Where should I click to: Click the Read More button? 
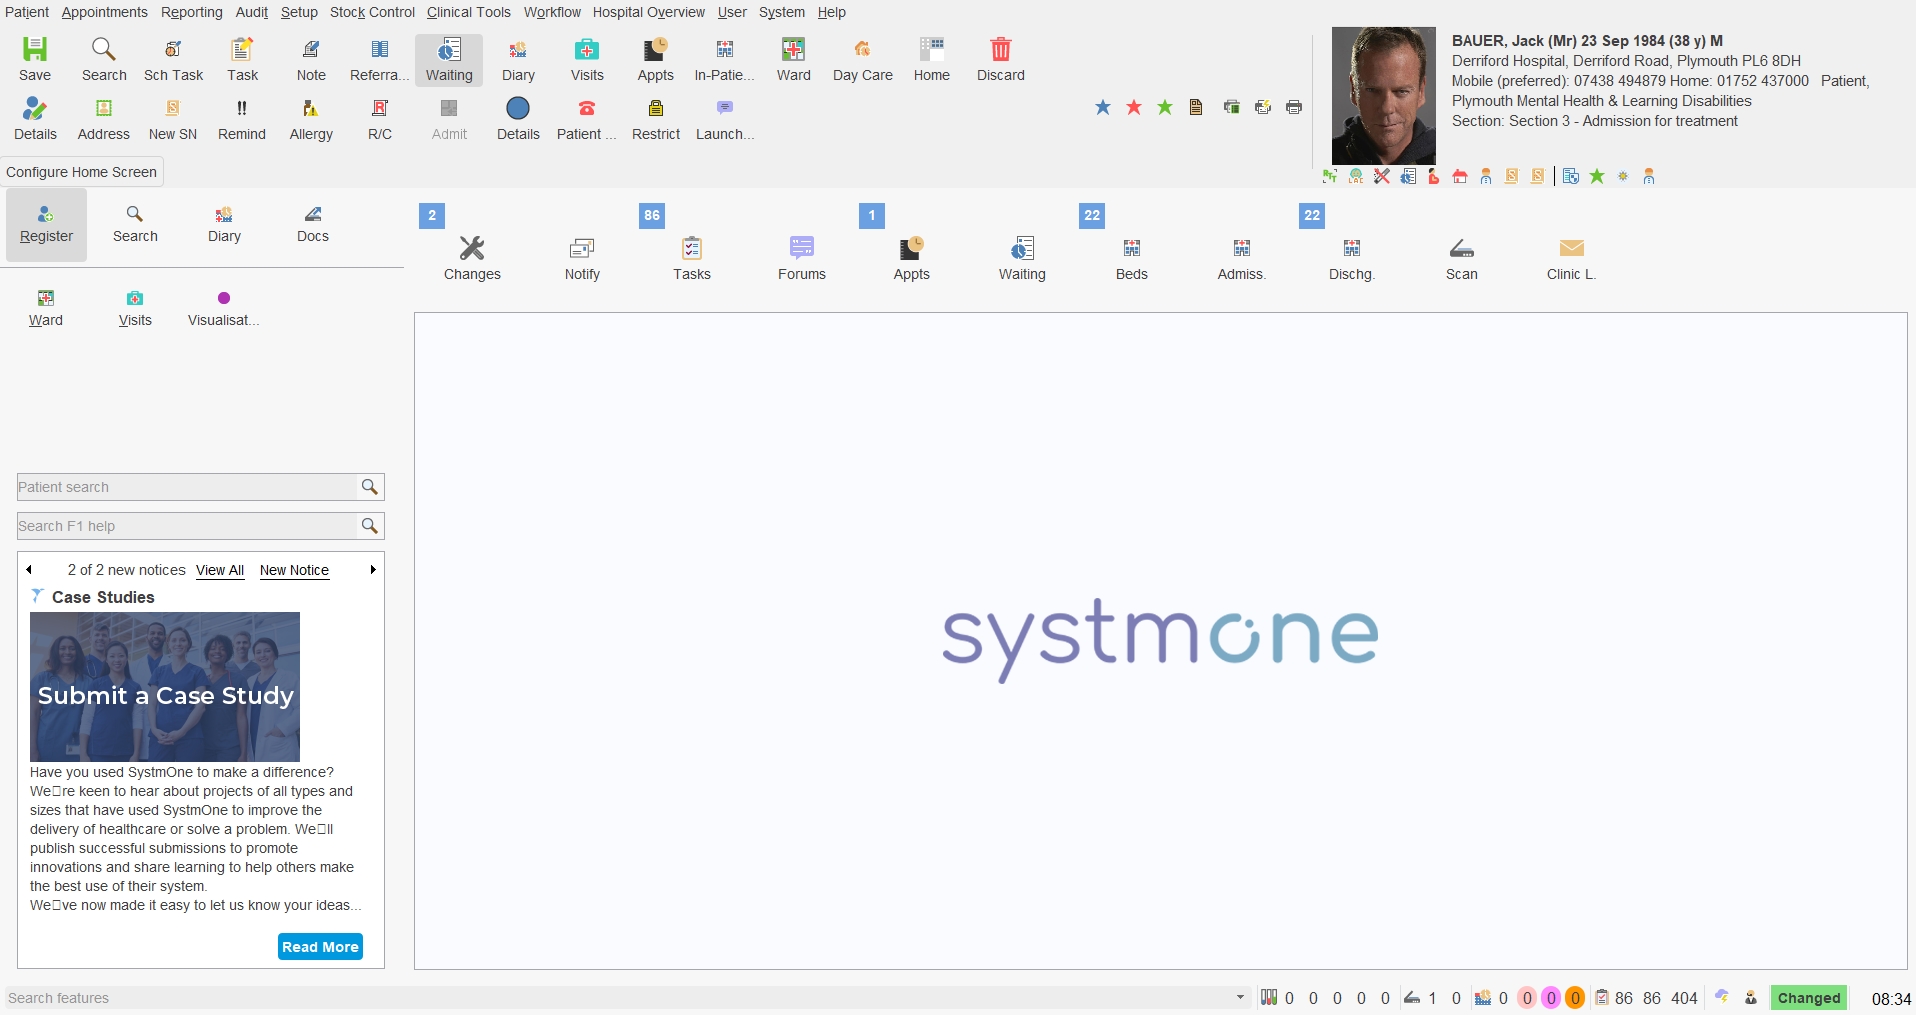coord(320,946)
